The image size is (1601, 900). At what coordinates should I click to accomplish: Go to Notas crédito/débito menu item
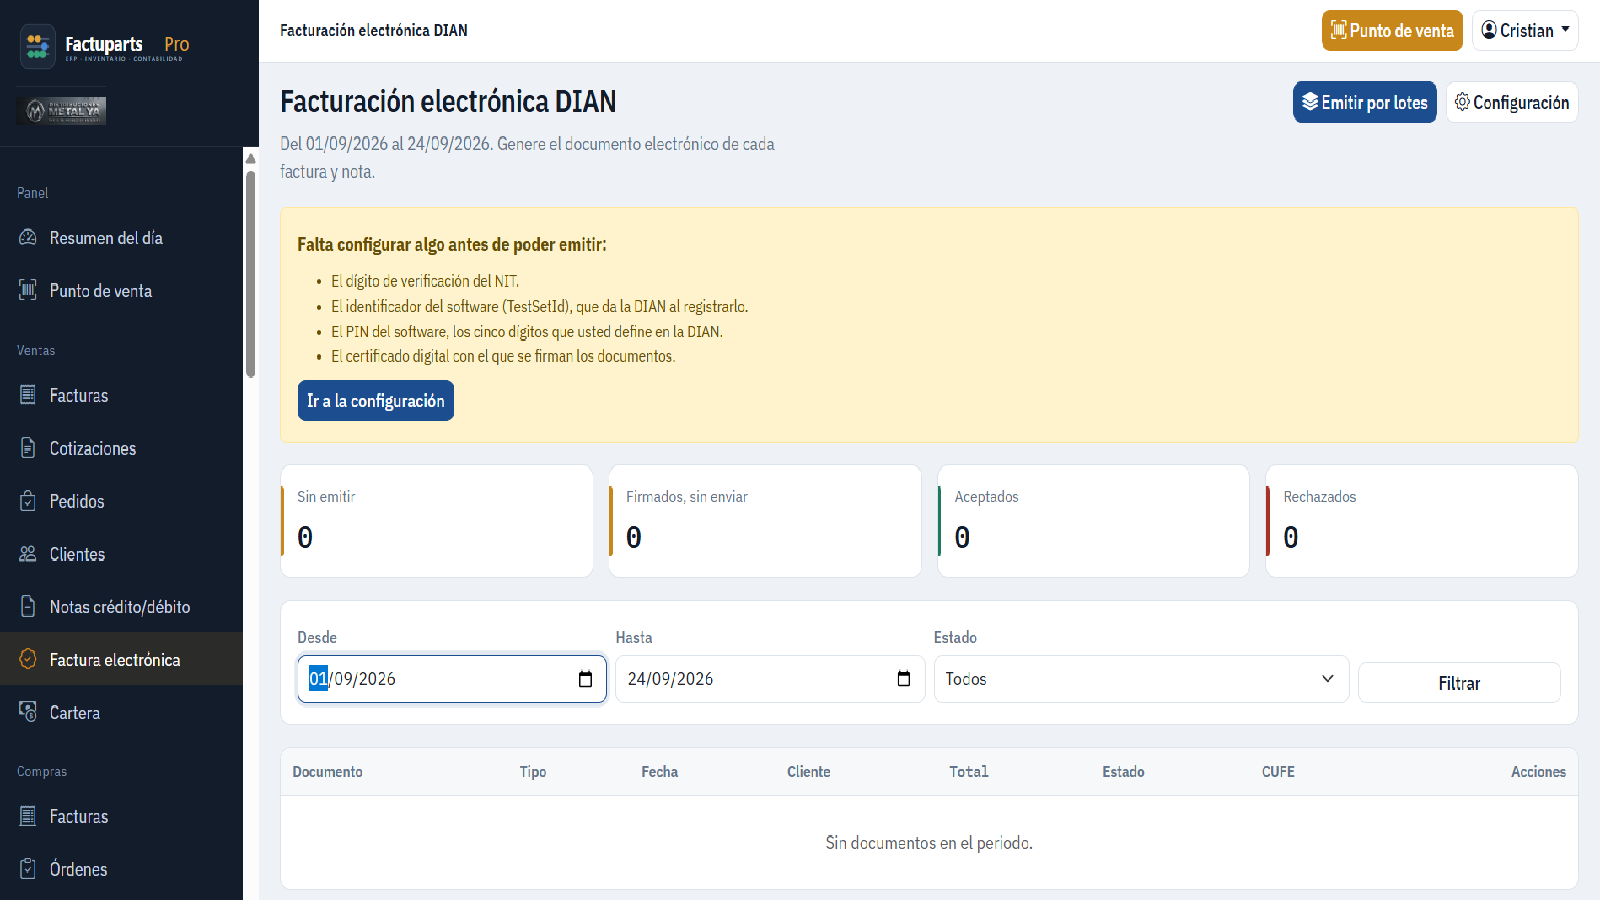(121, 607)
